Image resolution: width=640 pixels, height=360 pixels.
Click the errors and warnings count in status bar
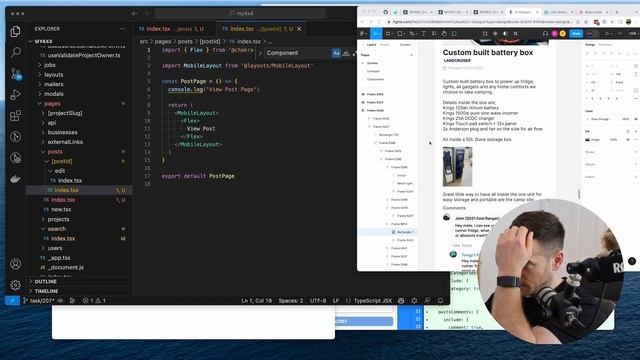(x=94, y=300)
